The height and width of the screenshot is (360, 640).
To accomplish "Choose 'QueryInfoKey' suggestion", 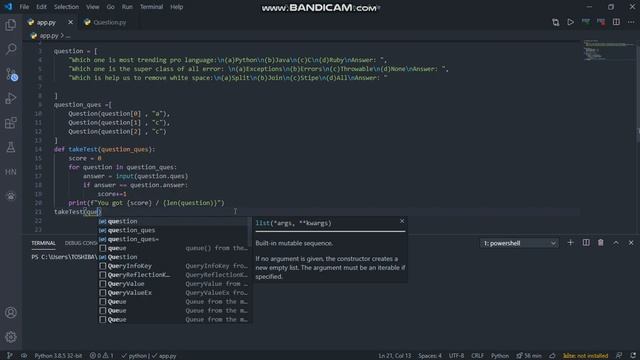I will point(174,266).
